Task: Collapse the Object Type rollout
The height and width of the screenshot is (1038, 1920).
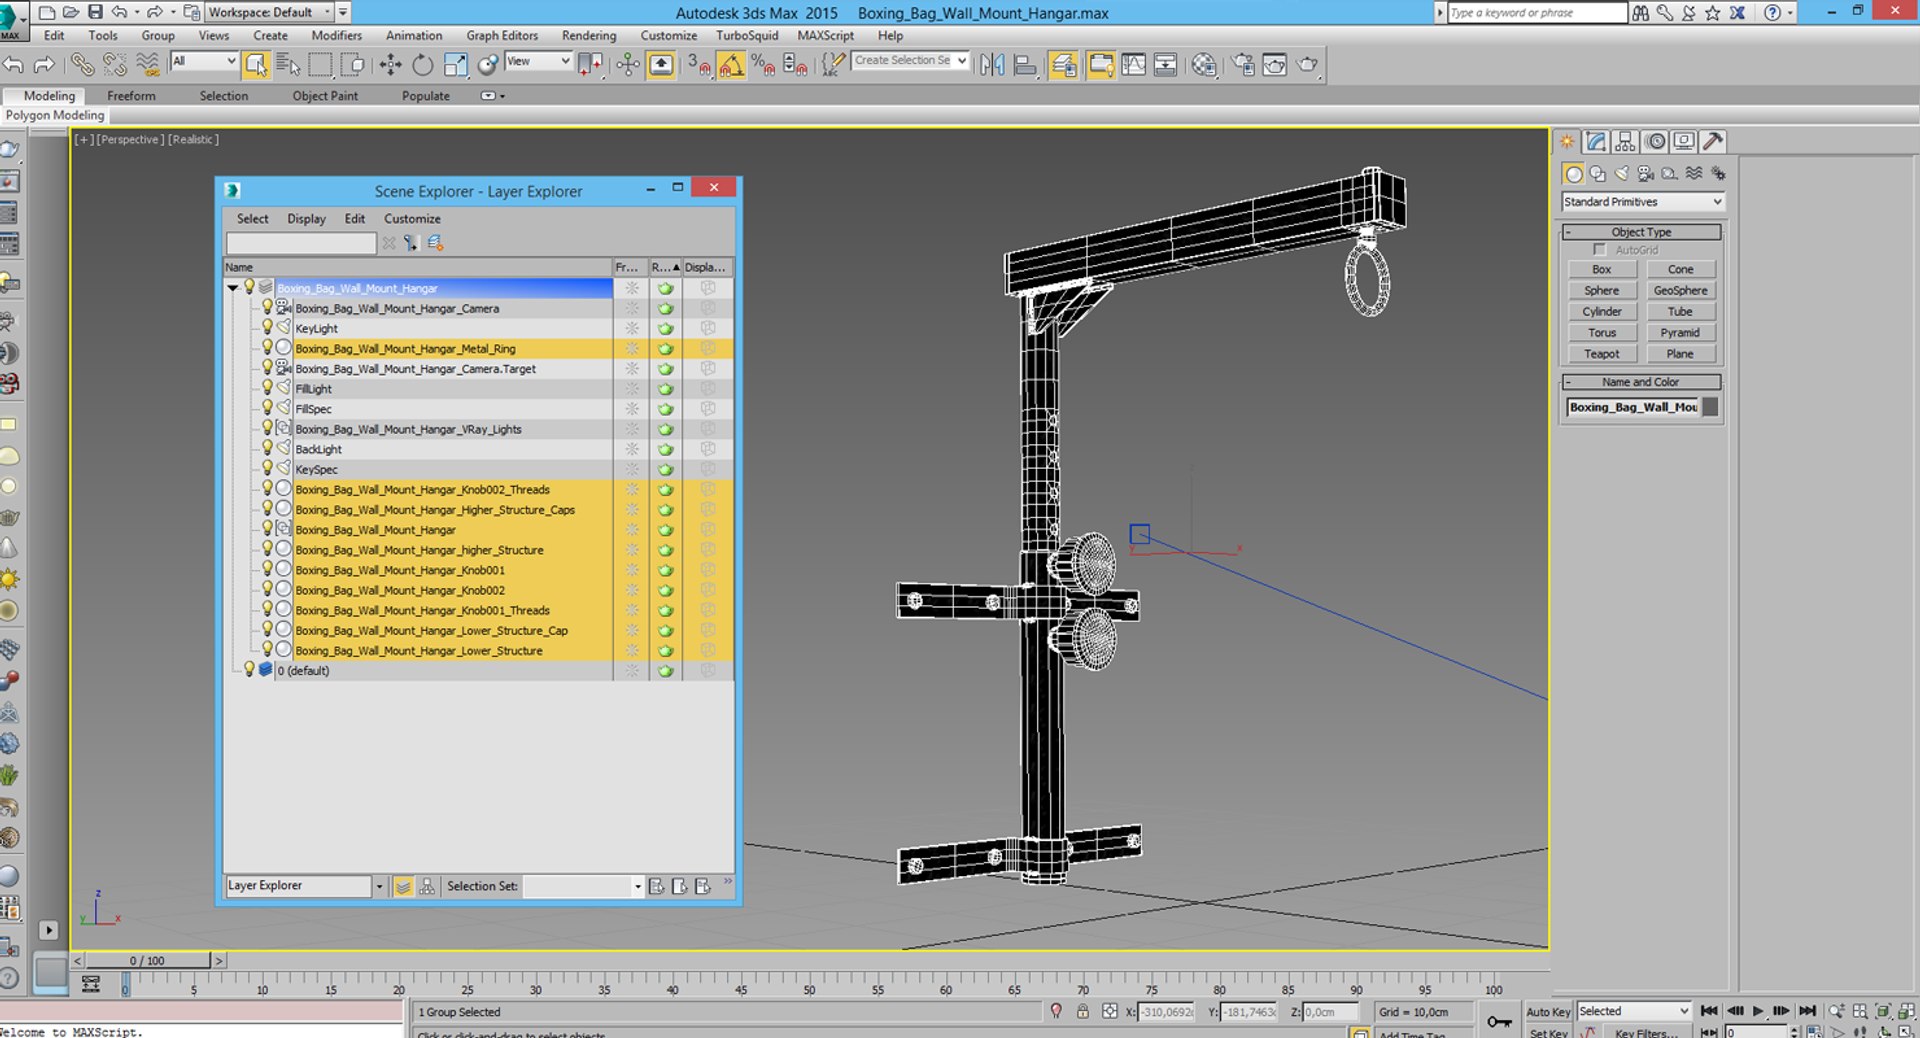Action: pyautogui.click(x=1641, y=232)
